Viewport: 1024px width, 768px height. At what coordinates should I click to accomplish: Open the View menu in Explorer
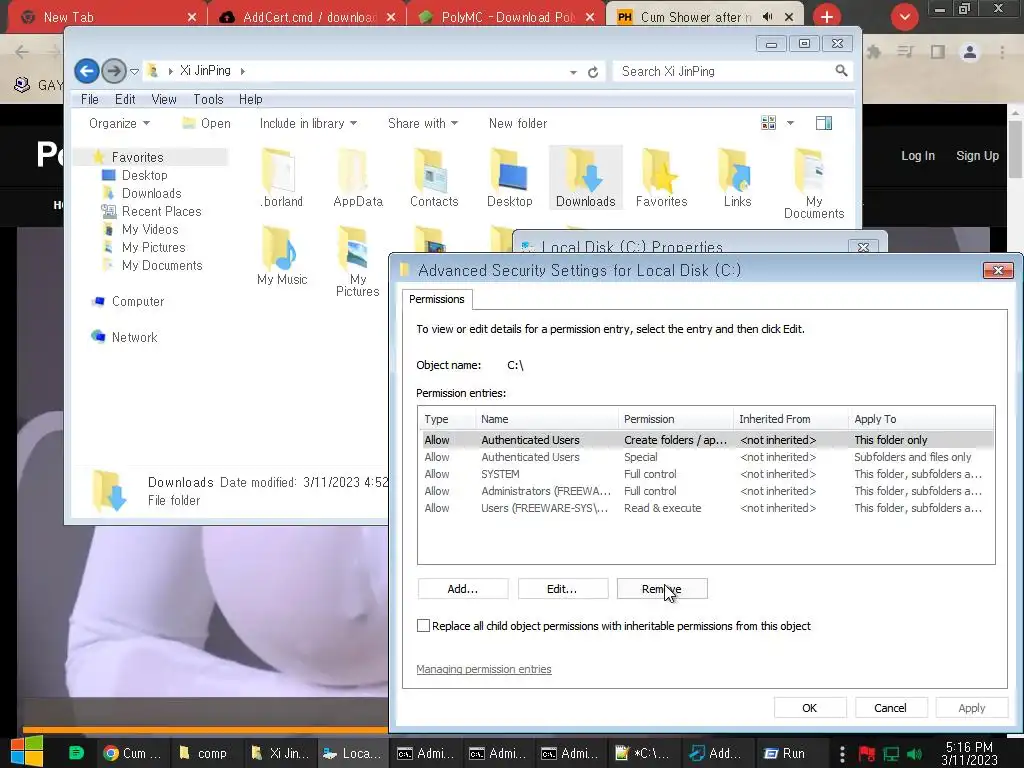[164, 99]
